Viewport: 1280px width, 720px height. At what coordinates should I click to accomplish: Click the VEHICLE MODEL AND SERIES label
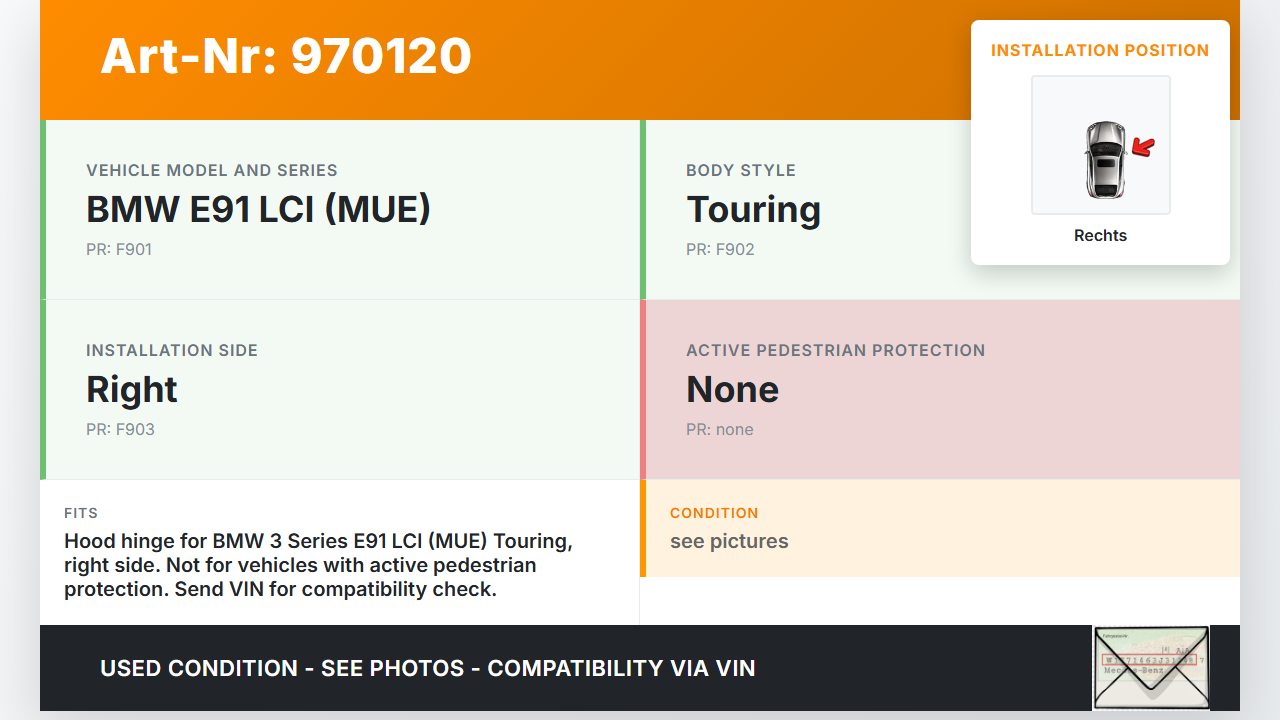pos(212,170)
